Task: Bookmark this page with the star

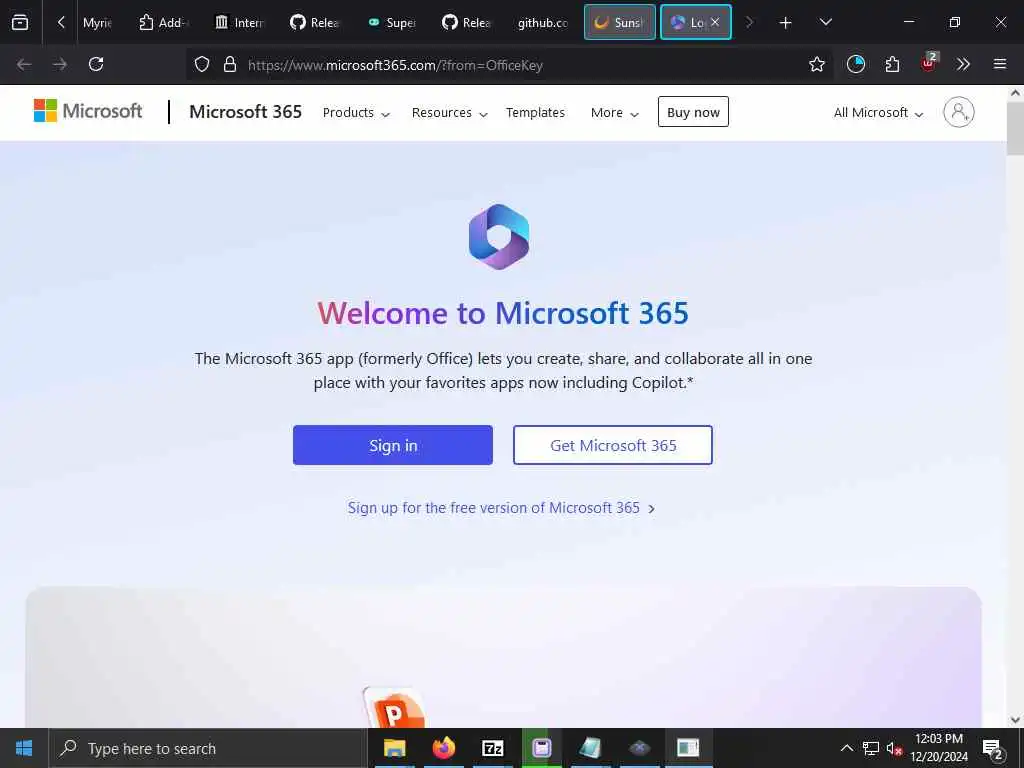Action: pyautogui.click(x=816, y=64)
